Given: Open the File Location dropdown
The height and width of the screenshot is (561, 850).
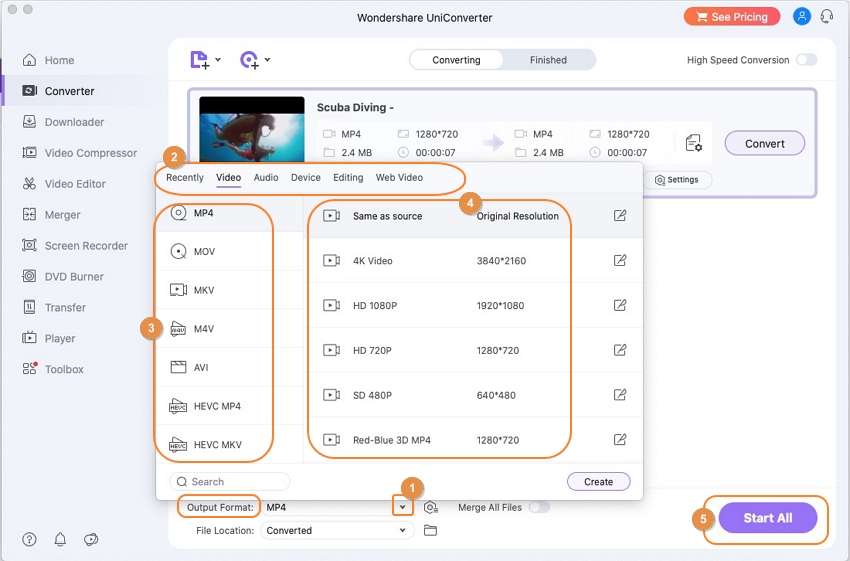Looking at the screenshot, I should pyautogui.click(x=337, y=530).
